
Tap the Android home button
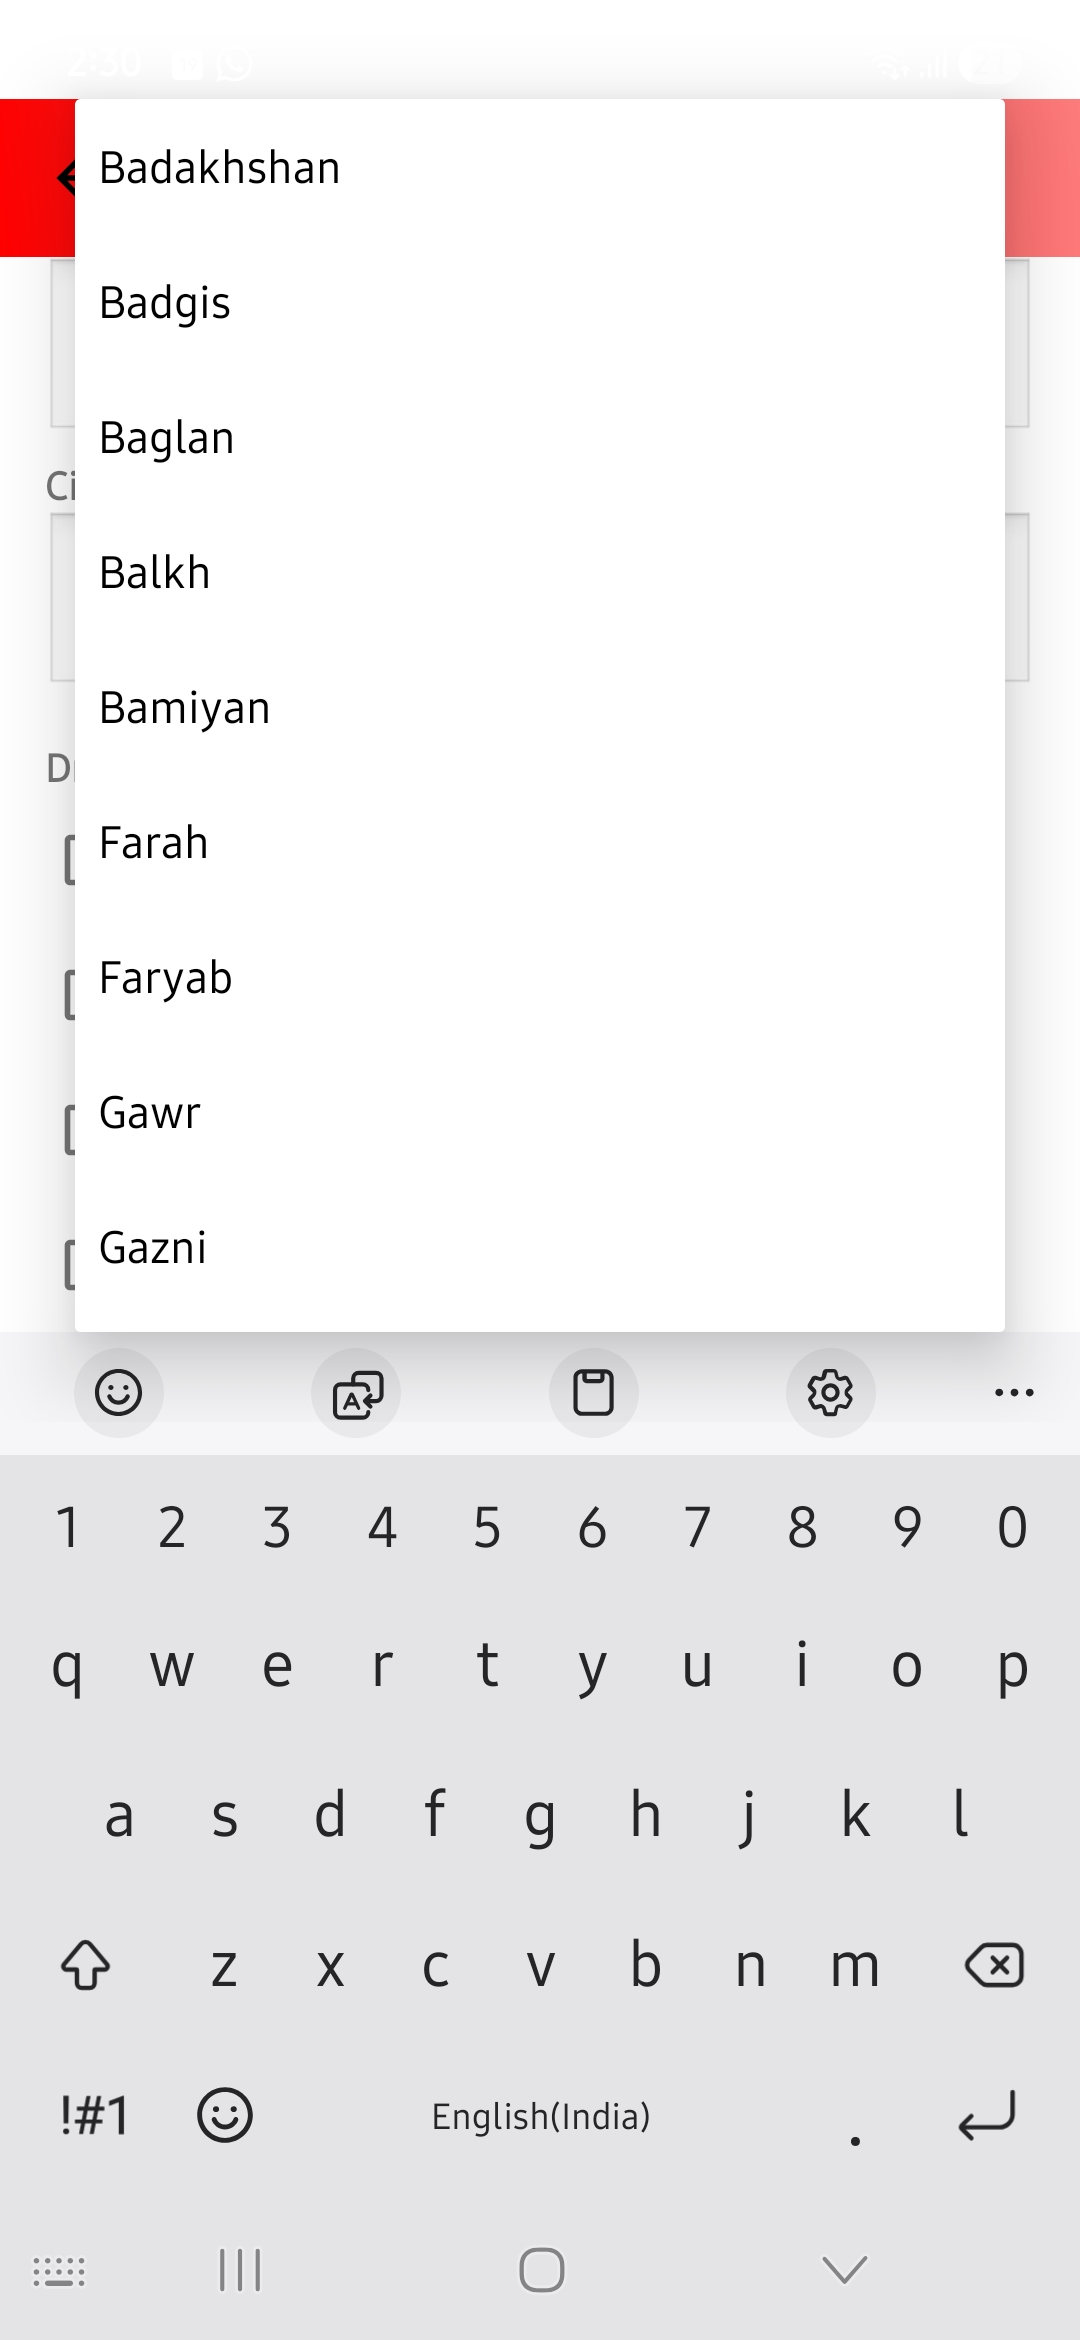tap(541, 2270)
